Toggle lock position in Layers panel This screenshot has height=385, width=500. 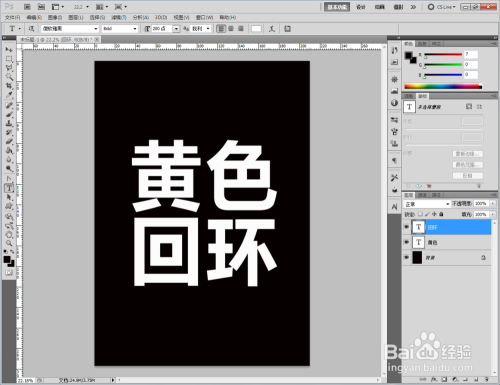click(434, 214)
